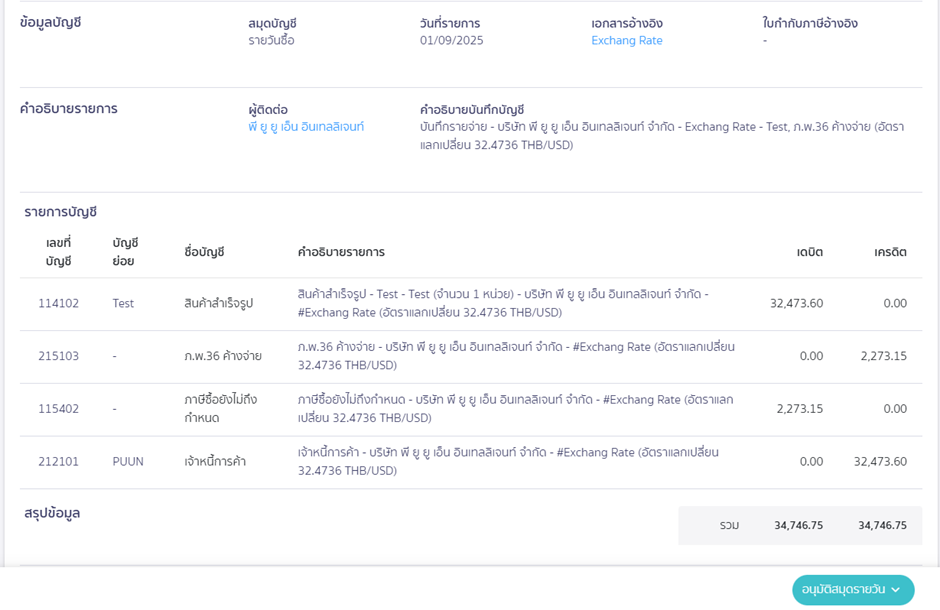Image resolution: width=940 pixels, height=610 pixels.
Task: Click the ข้อมูลบัญชี section header
Action: [x=51, y=23]
